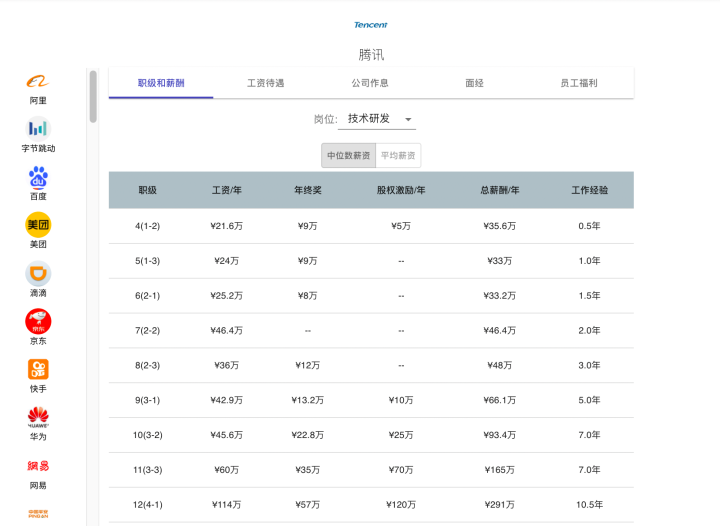Screen dimensions: 720x526
Task: Click the 4(1-2) level cell
Action: tap(147, 226)
